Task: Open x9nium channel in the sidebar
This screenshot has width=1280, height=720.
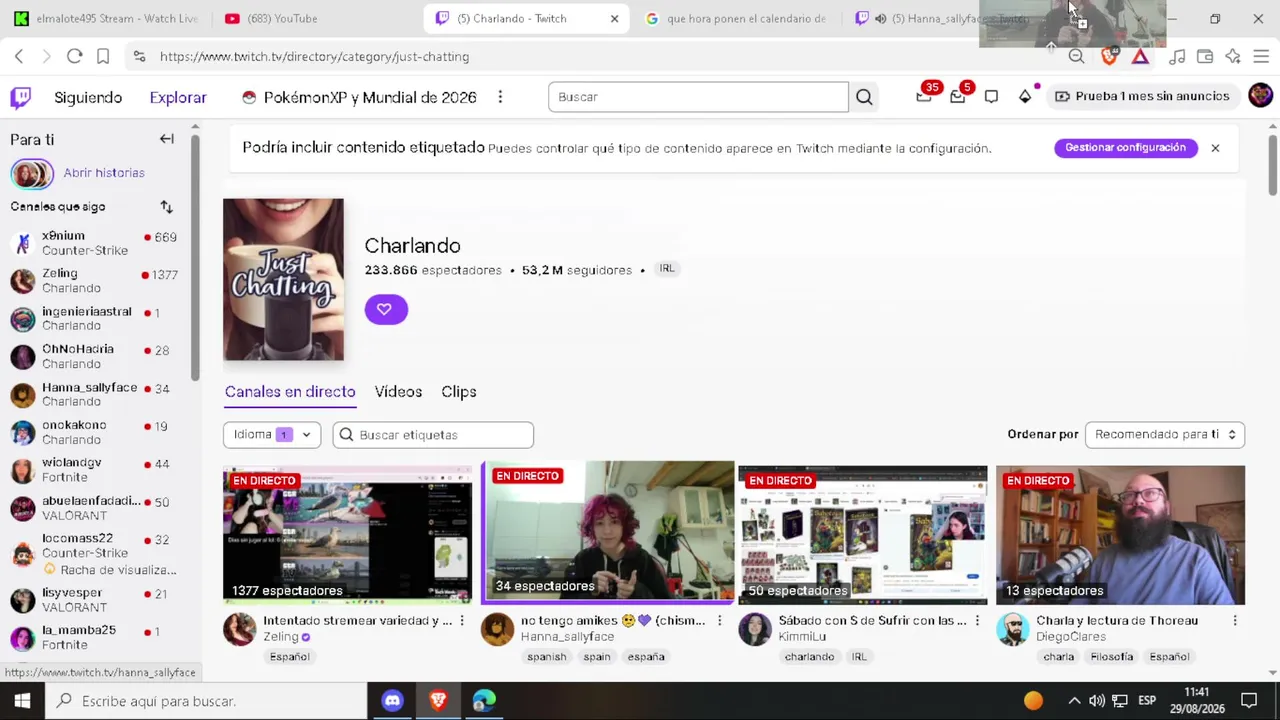Action: coord(94,243)
